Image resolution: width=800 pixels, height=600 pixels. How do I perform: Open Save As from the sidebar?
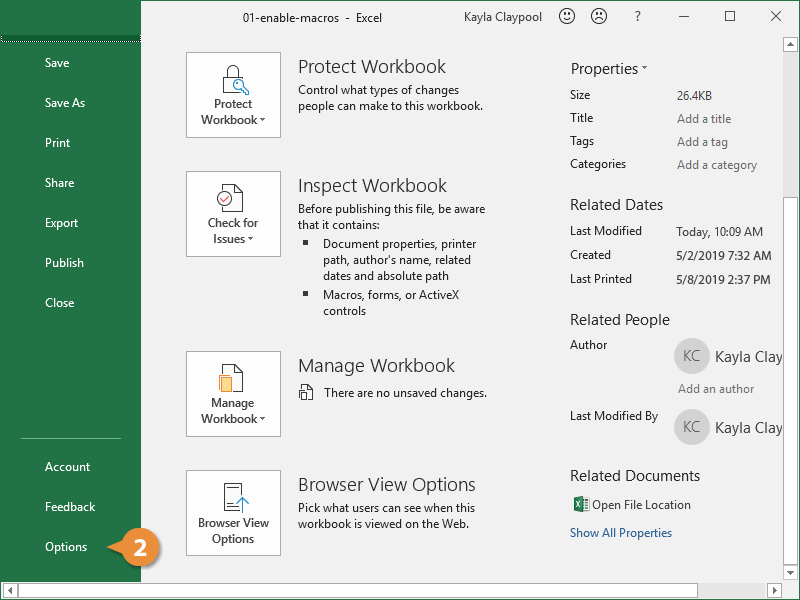coord(65,103)
